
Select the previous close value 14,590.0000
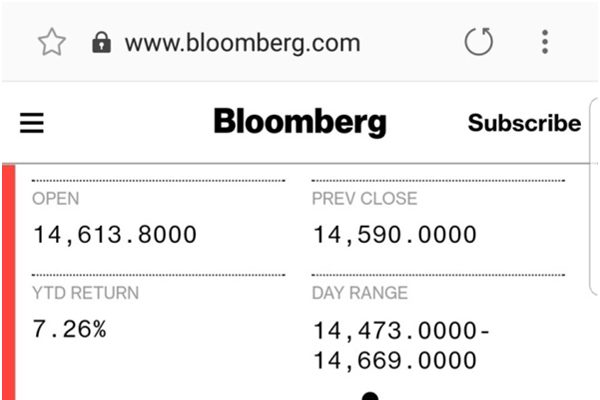tap(395, 235)
